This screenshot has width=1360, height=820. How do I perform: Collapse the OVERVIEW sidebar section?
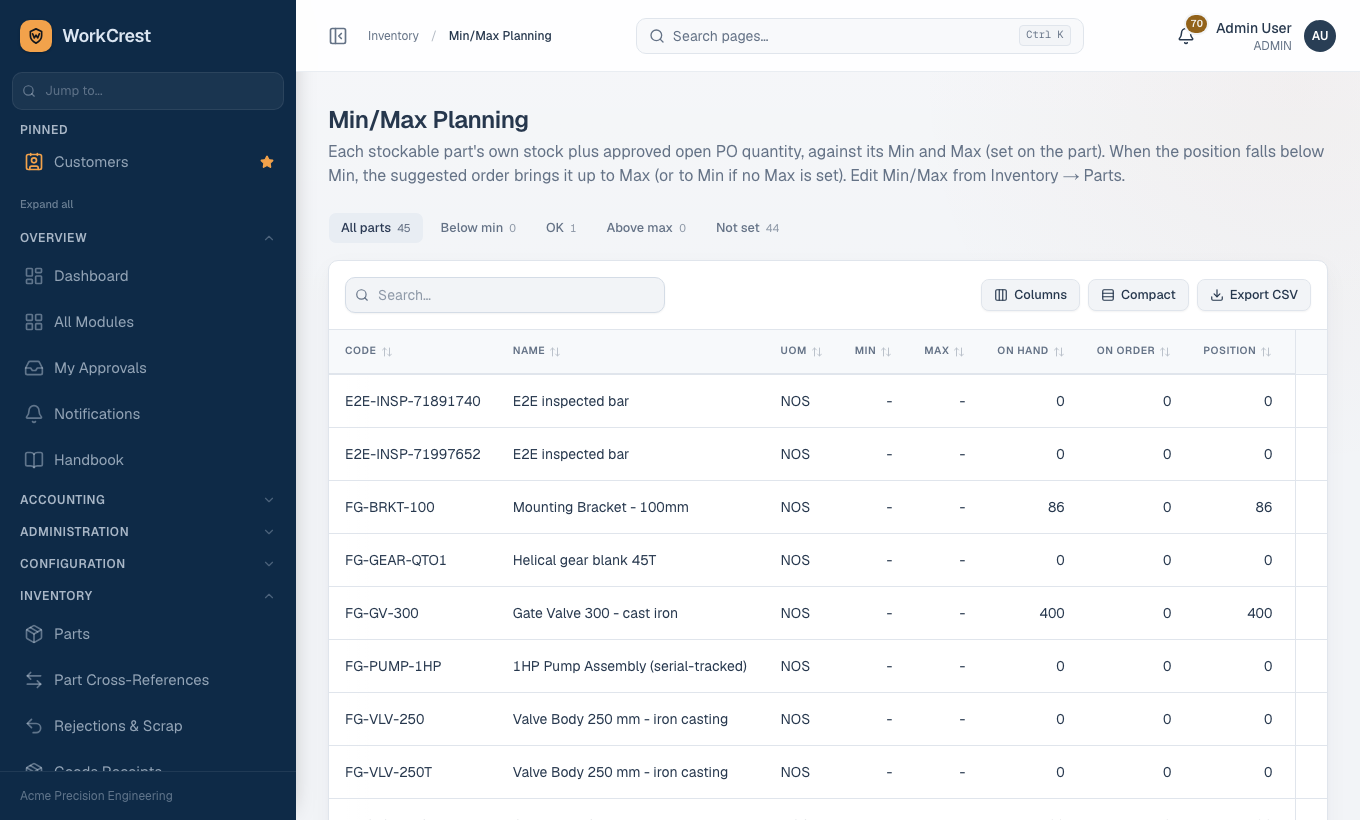(148, 238)
